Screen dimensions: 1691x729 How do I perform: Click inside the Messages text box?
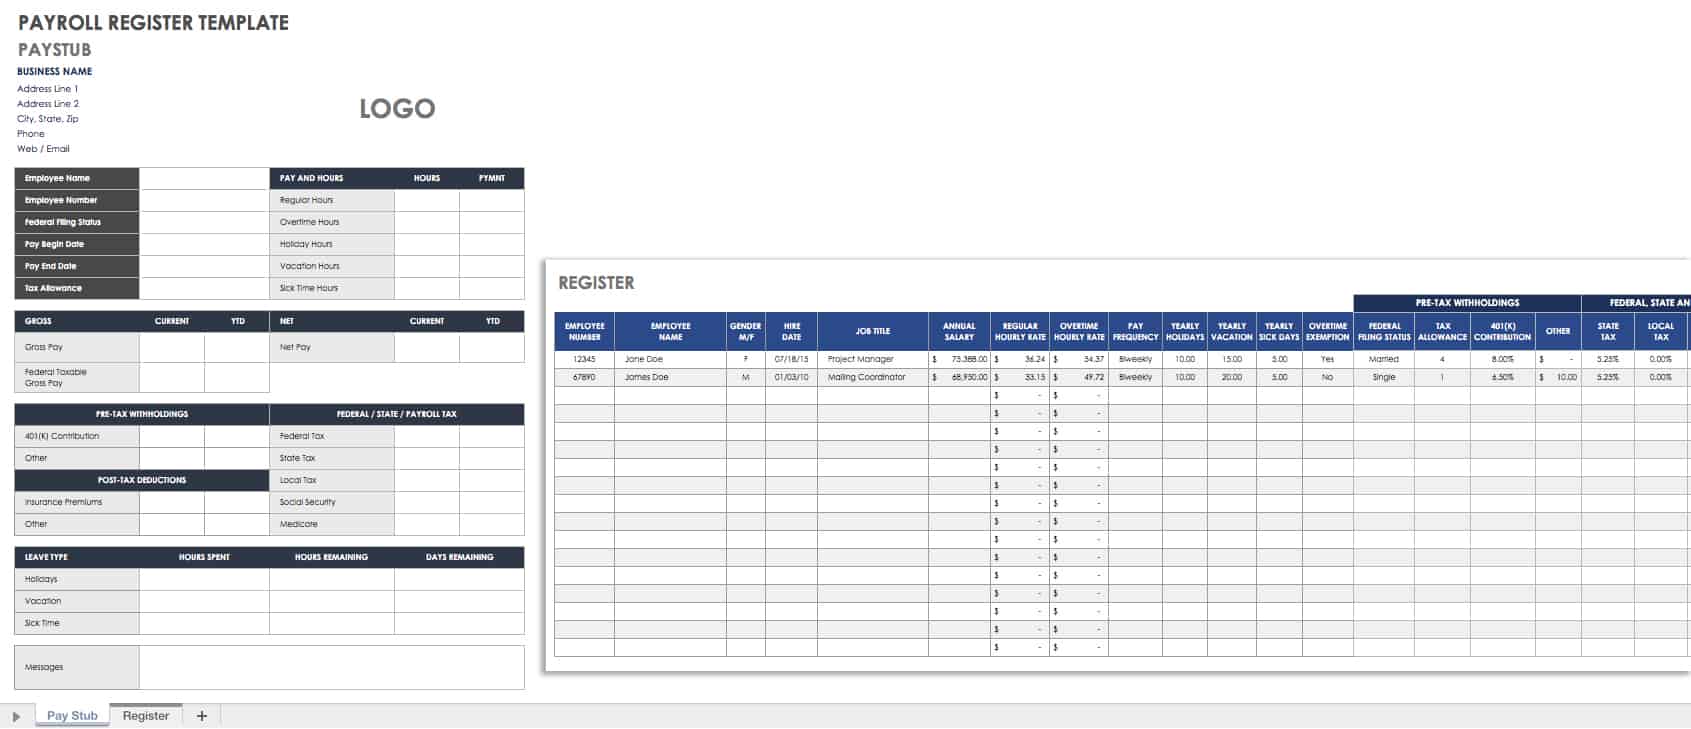(x=331, y=667)
